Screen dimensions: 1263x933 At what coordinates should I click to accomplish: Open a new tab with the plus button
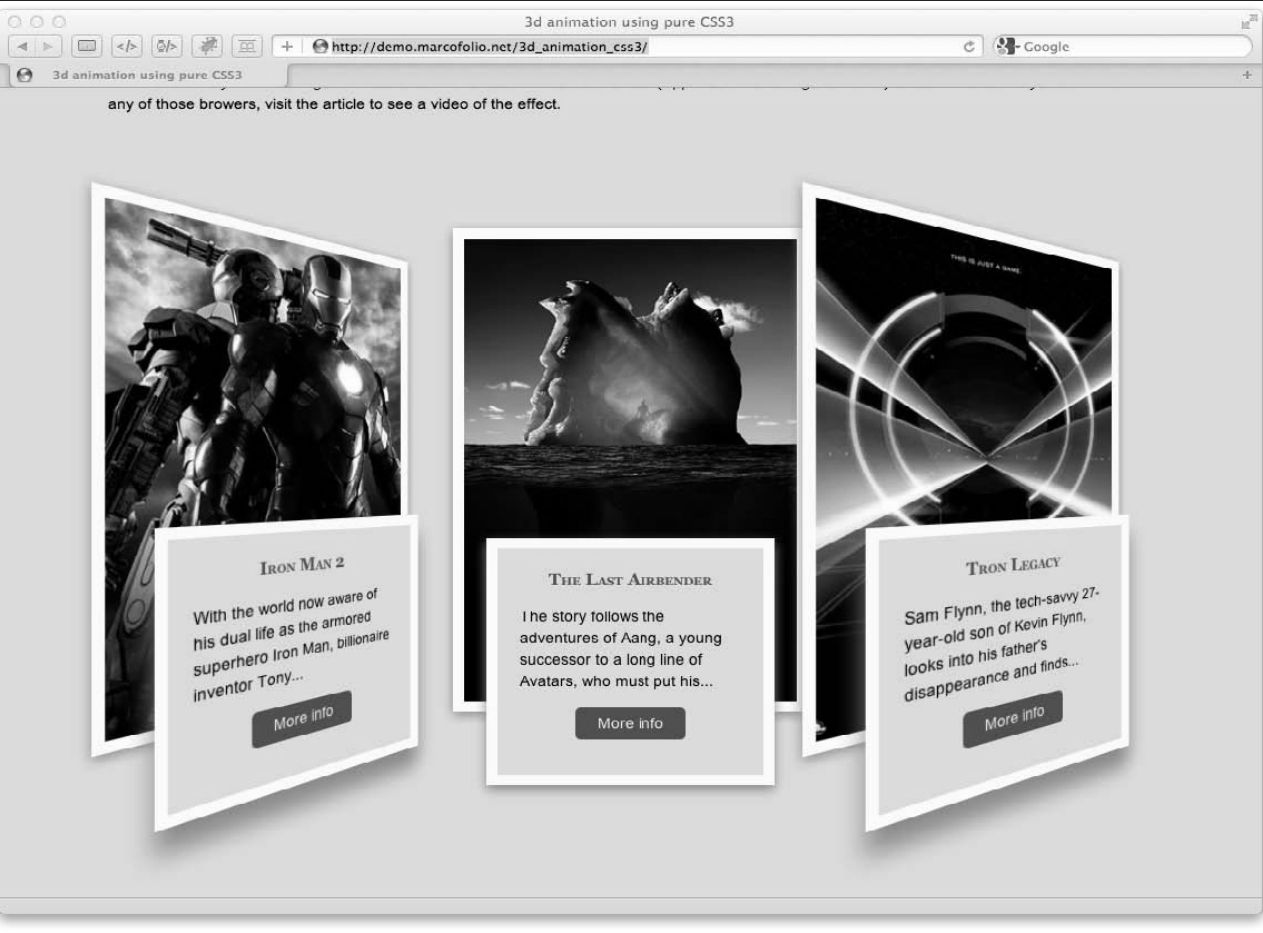pyautogui.click(x=1246, y=75)
